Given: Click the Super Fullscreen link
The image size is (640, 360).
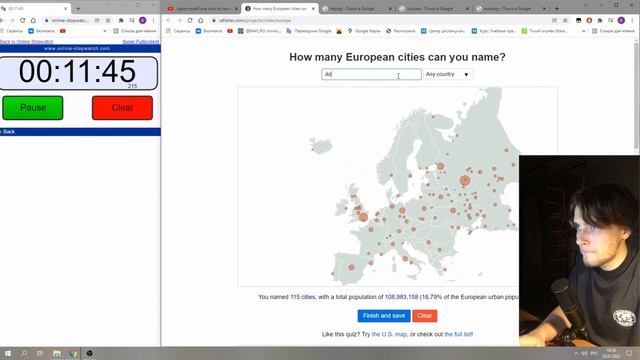Looking at the screenshot, I should [x=140, y=42].
